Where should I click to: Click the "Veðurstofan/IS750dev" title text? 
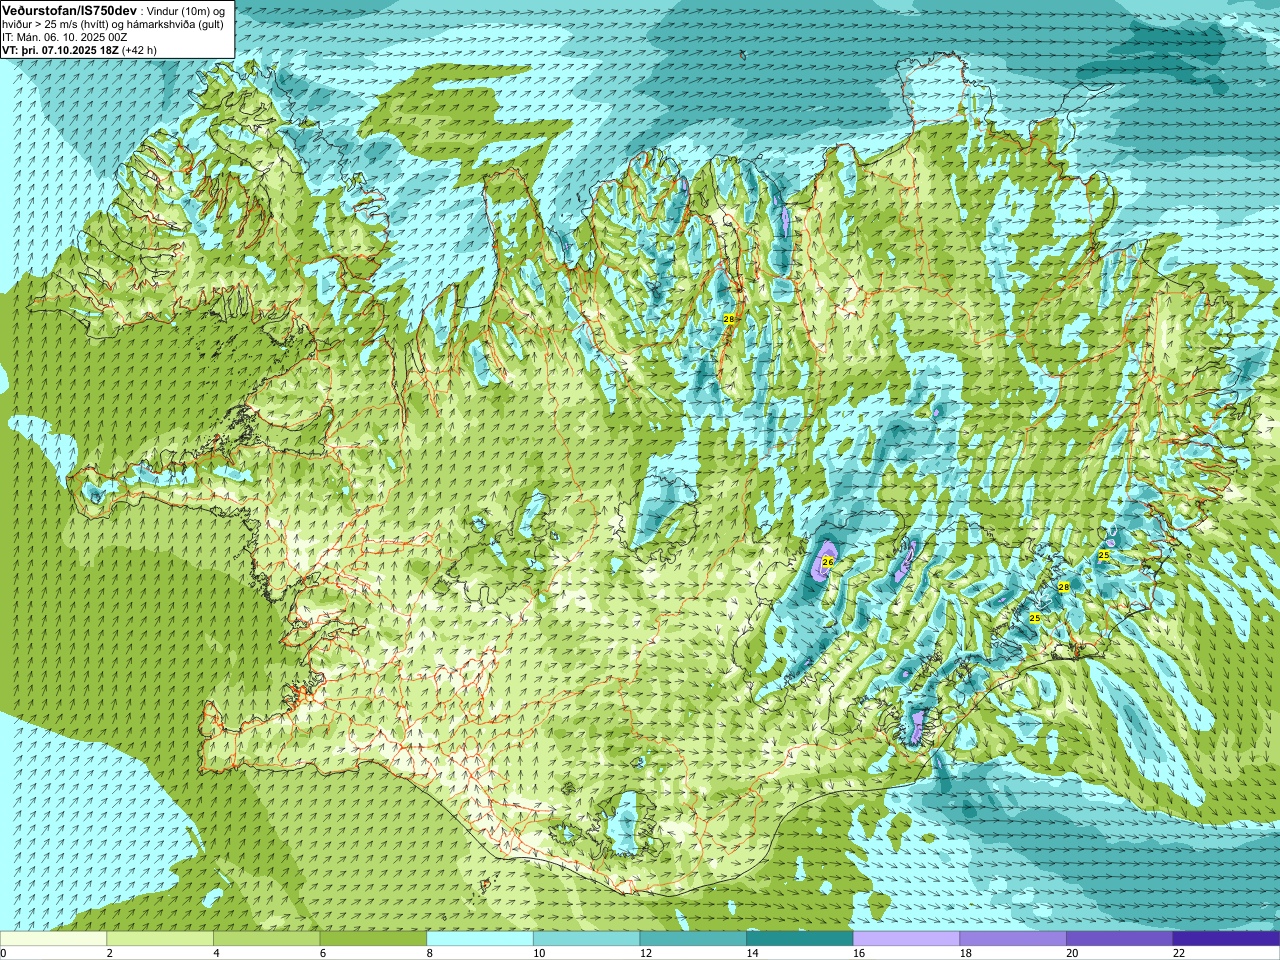point(69,10)
